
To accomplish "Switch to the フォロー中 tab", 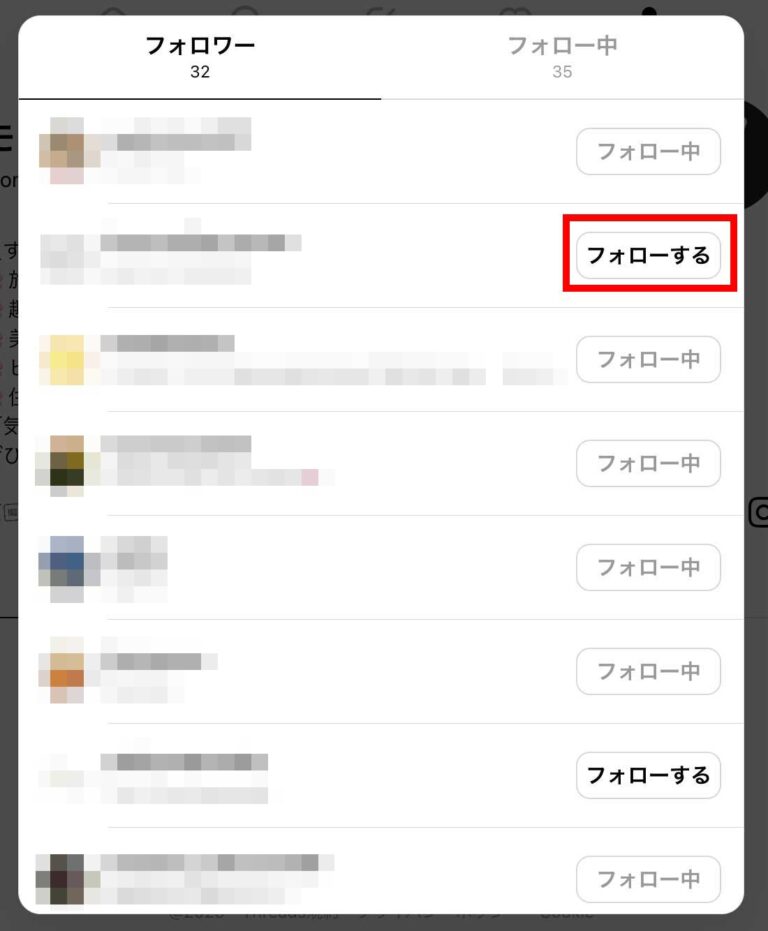I will (562, 57).
